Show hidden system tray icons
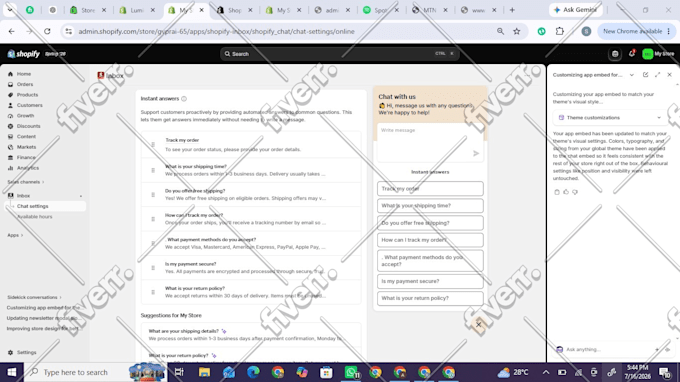 pyautogui.click(x=546, y=372)
